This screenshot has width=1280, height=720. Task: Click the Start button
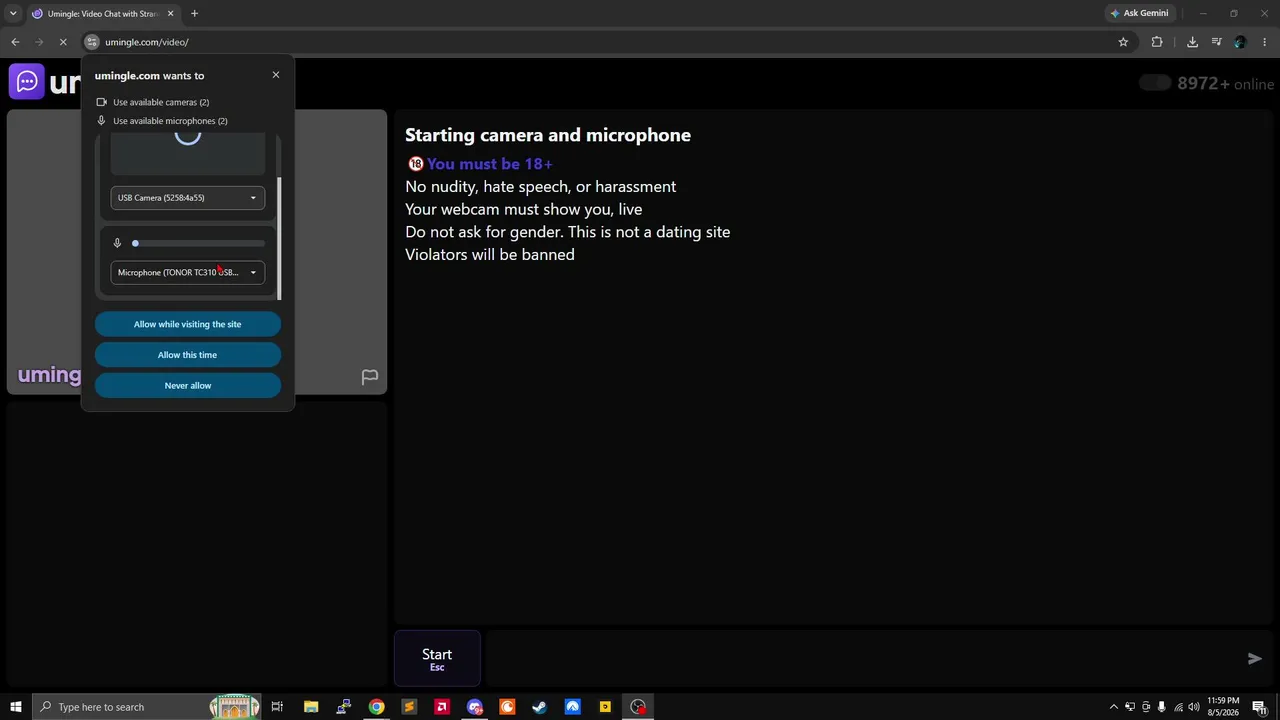(x=437, y=659)
